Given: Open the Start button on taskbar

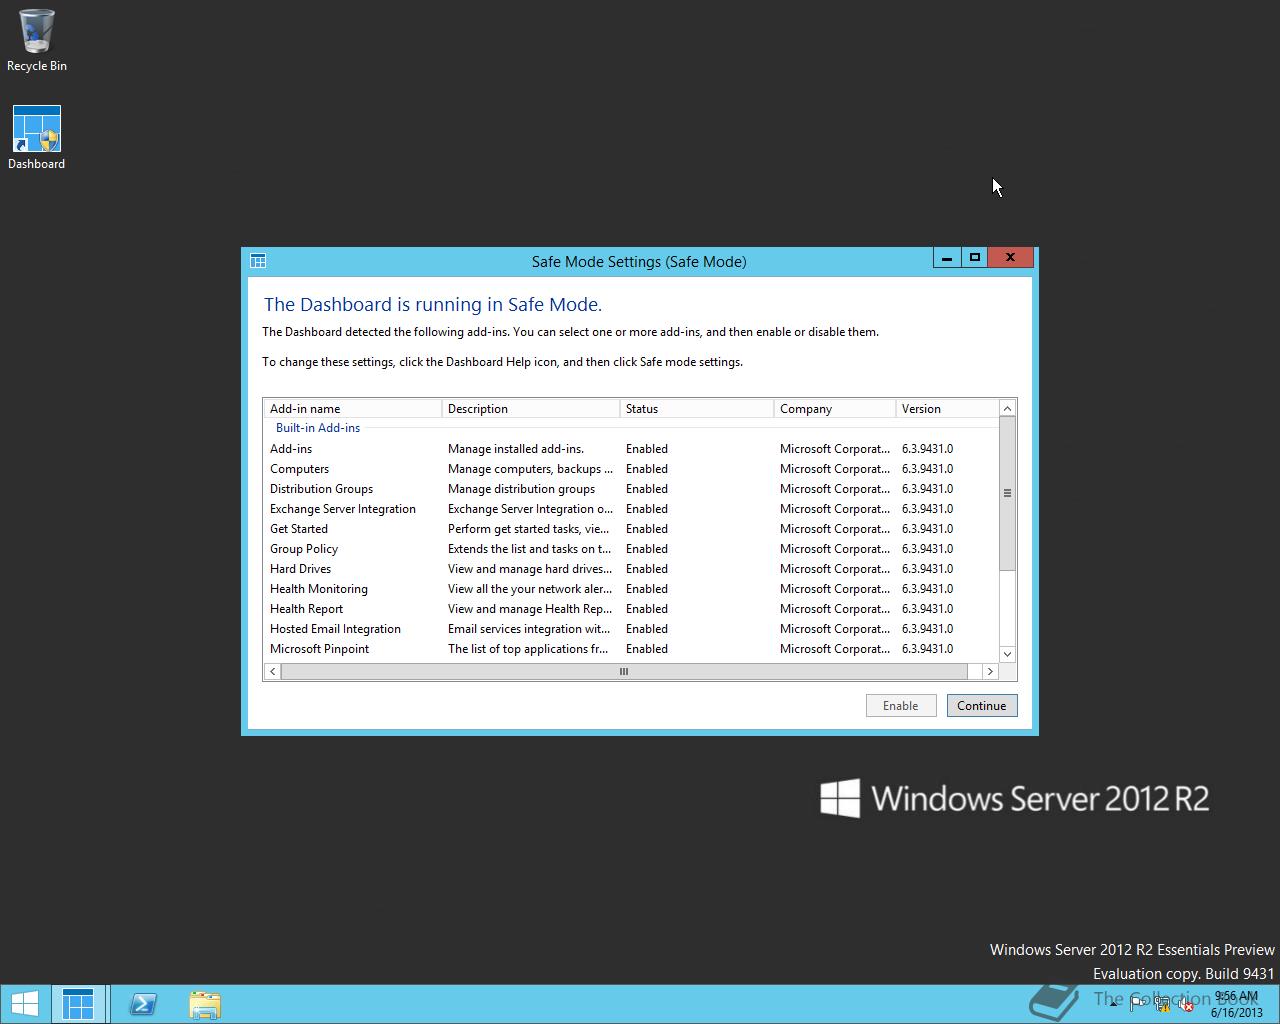Looking at the screenshot, I should click(x=24, y=1004).
